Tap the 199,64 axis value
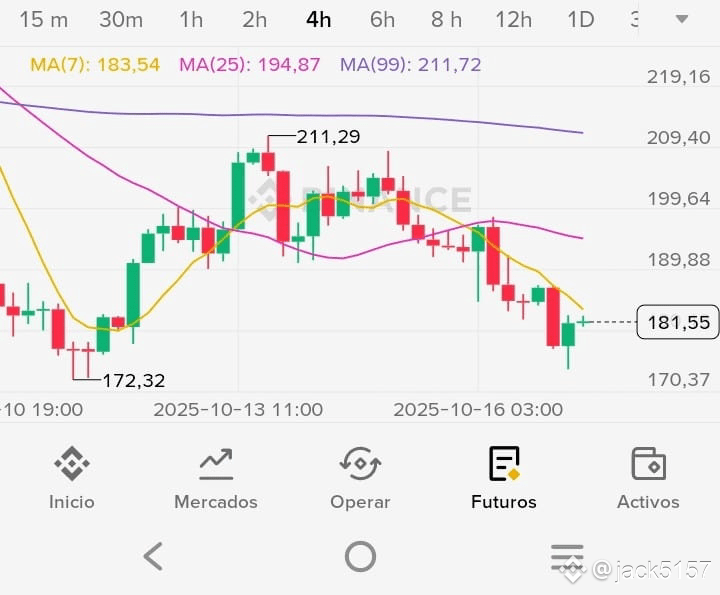Viewport: 720px width, 595px height. pos(679,199)
